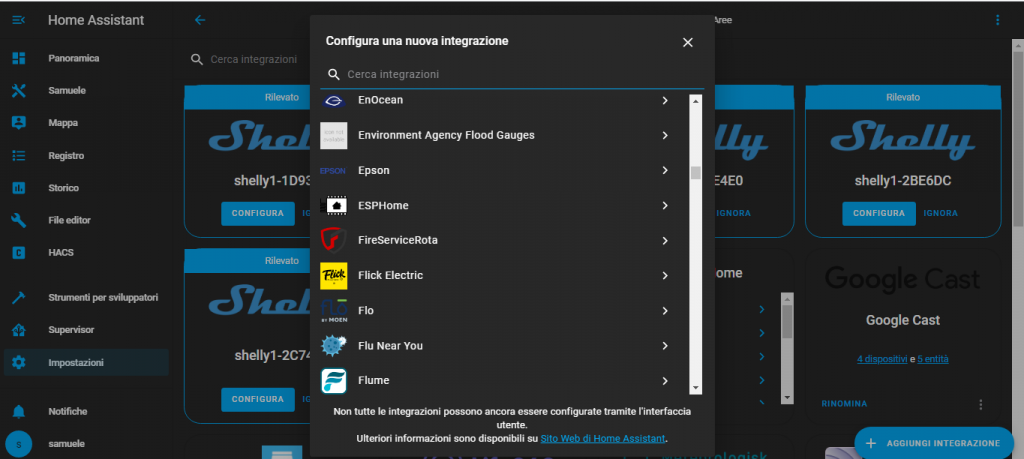
Task: Select Panoramica in the sidebar
Action: click(74, 58)
